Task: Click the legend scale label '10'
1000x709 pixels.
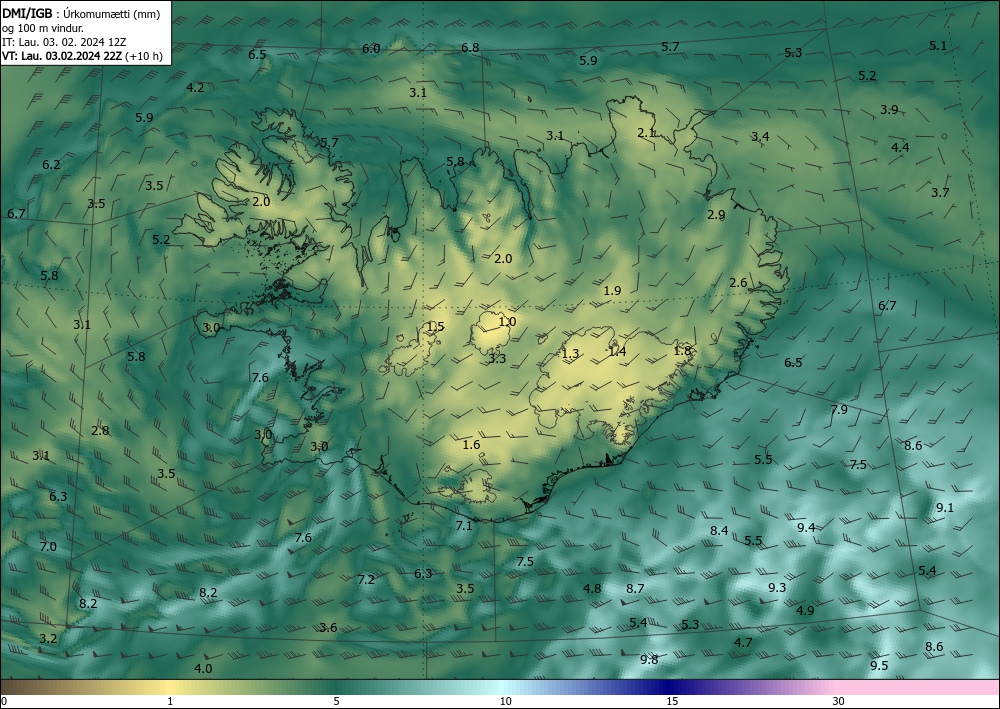Action: tap(505, 701)
